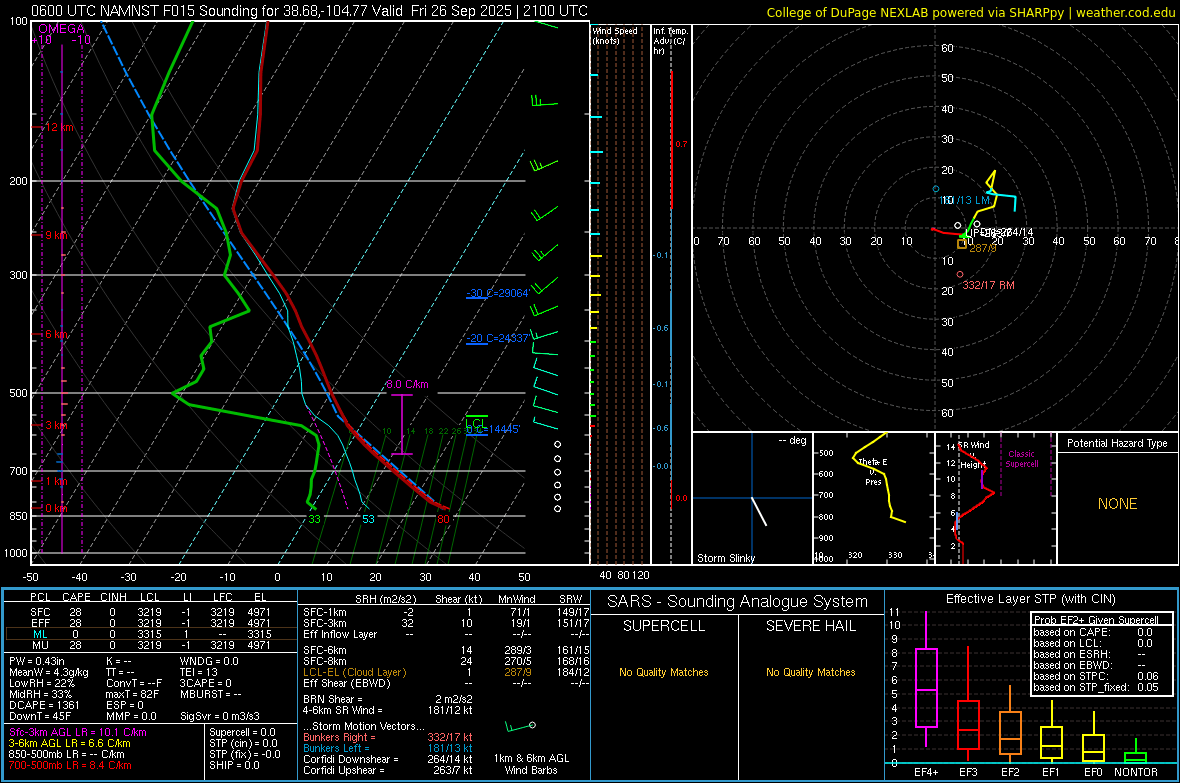Click the green NONTOR box plot
Screen dimensions: 1180x783
(1136, 753)
